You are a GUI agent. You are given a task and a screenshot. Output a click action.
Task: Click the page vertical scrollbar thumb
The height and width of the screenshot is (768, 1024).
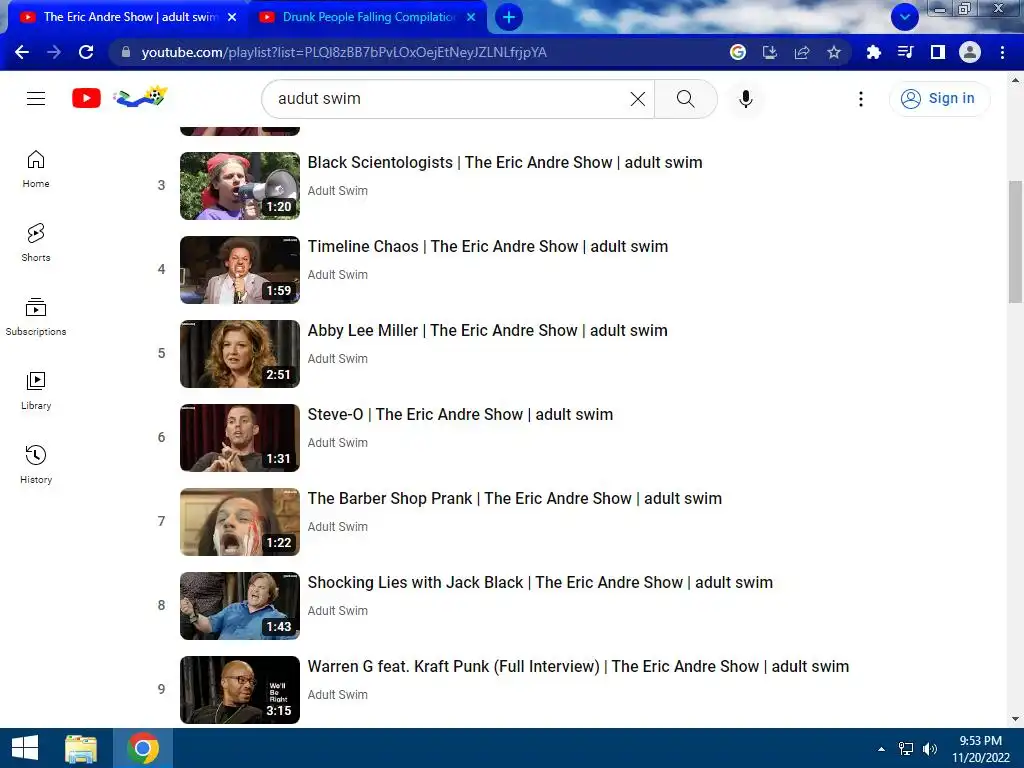point(1016,242)
